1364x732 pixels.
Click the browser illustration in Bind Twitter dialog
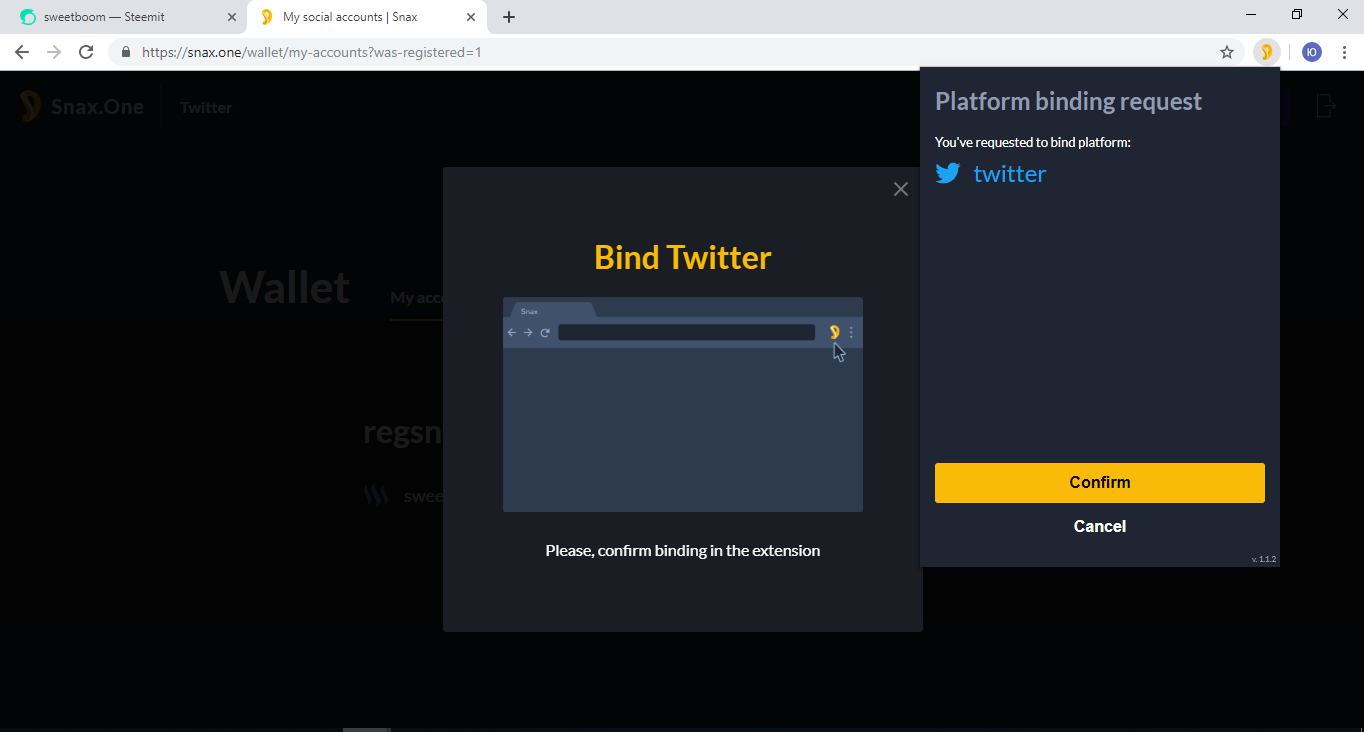[x=683, y=405]
